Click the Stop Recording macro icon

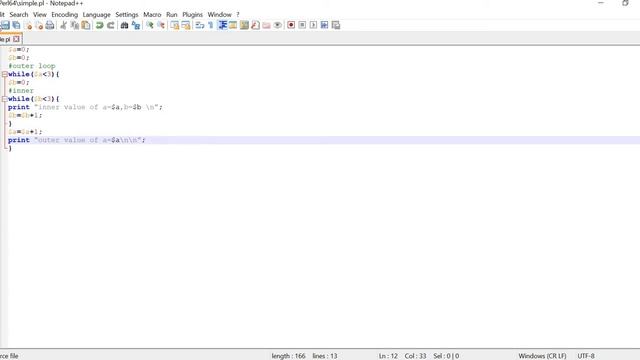click(302, 25)
